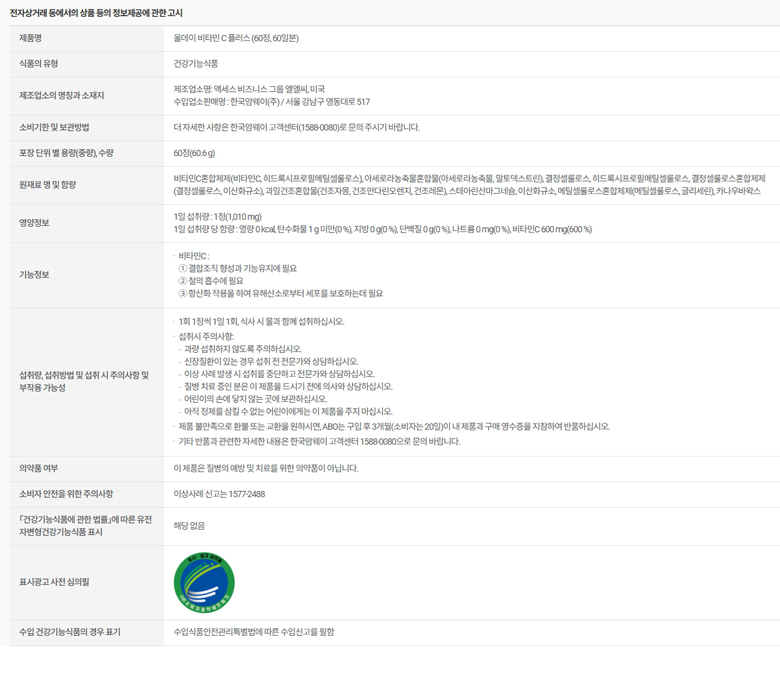Click the 영양정보 row label
Screen dimensions: 780x682
tap(34, 223)
